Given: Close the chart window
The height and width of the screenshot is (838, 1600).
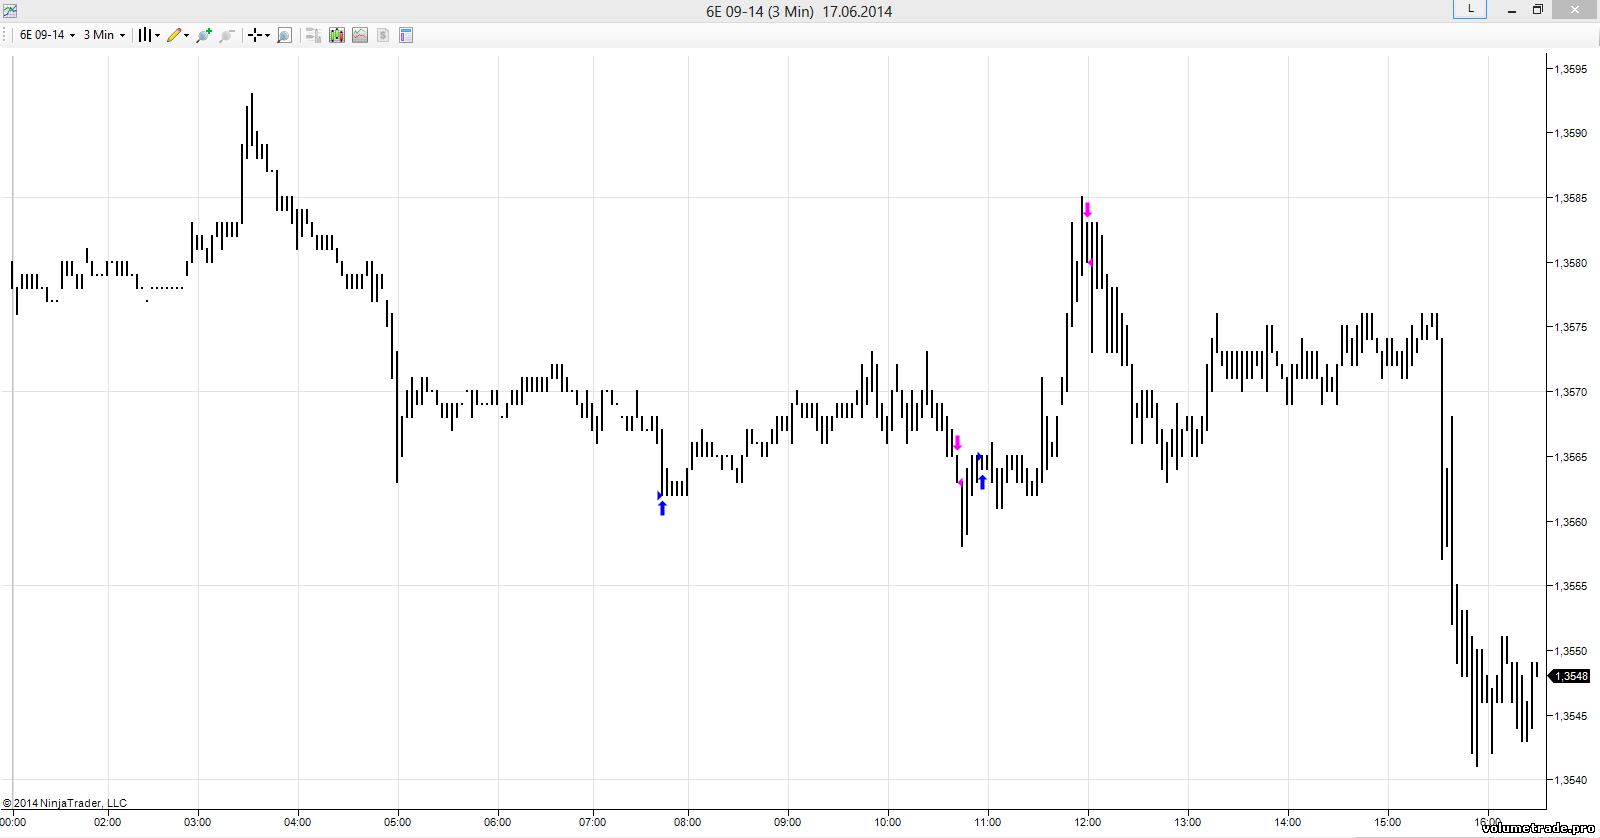Looking at the screenshot, I should tap(1576, 10).
